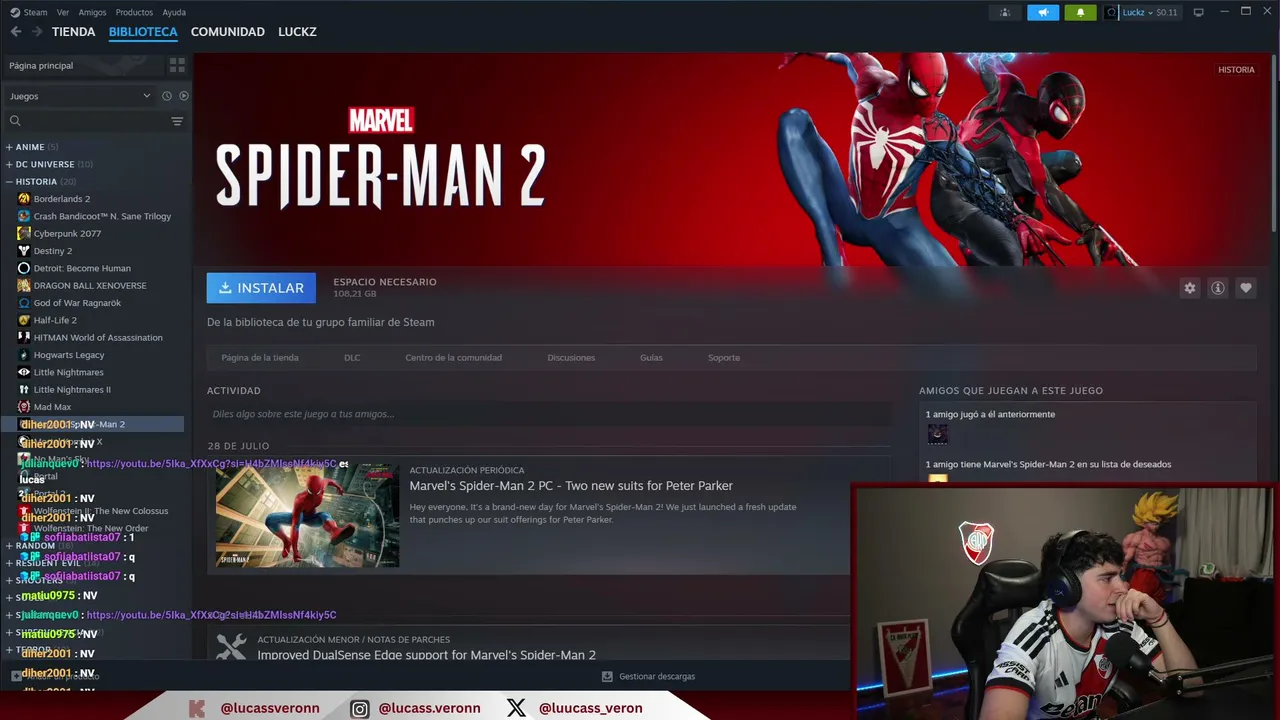The image size is (1280, 720).
Task: Open the Soporte link
Action: coord(724,357)
